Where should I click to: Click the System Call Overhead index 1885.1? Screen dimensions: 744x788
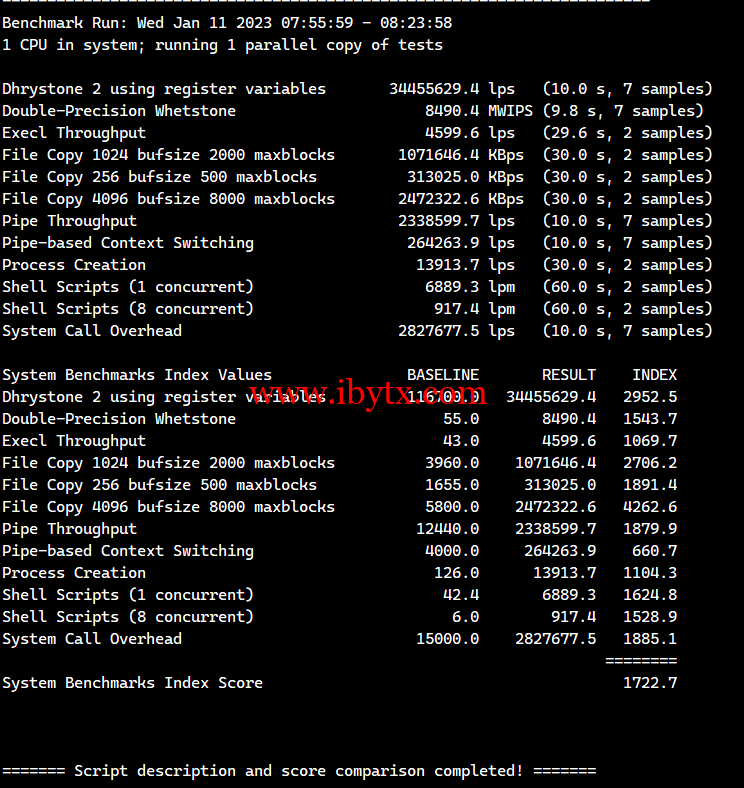(x=649, y=639)
